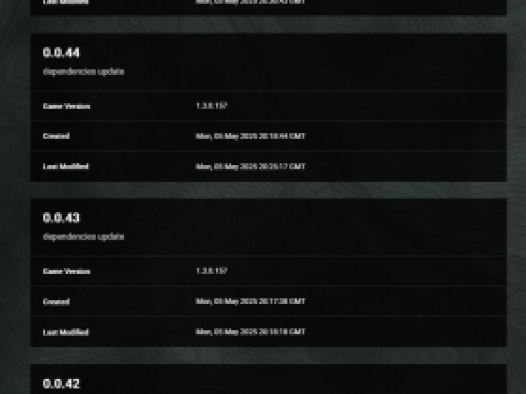Click the Last Modified date in topmost partial card
Viewport: 526px width, 394px height.
tap(251, 2)
